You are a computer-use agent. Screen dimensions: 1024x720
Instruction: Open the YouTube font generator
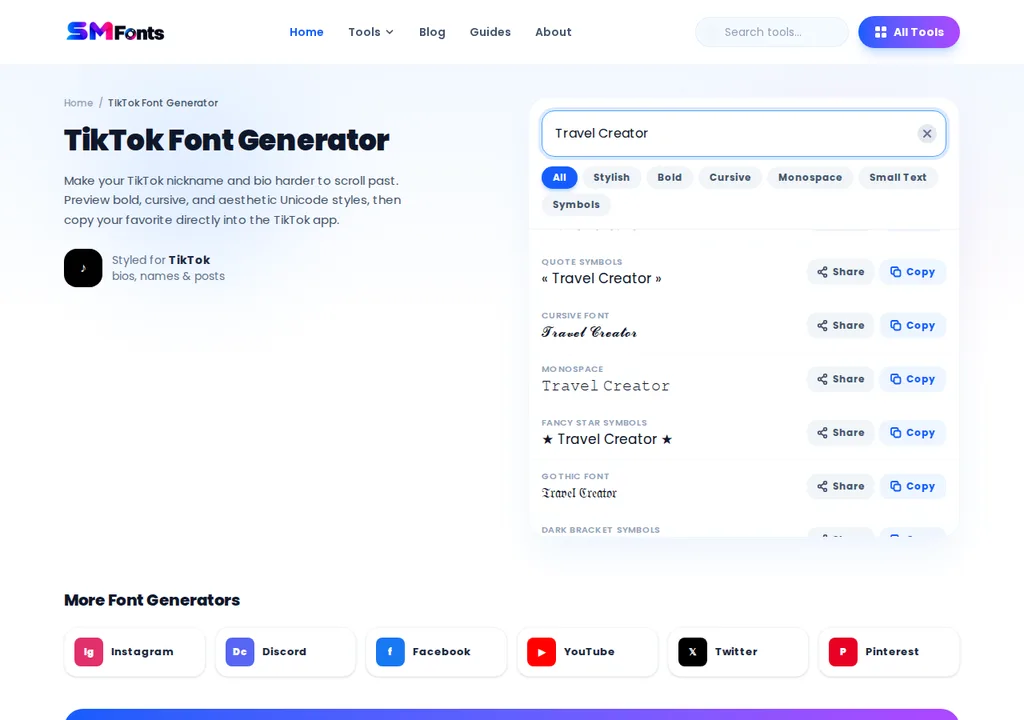[x=587, y=652]
